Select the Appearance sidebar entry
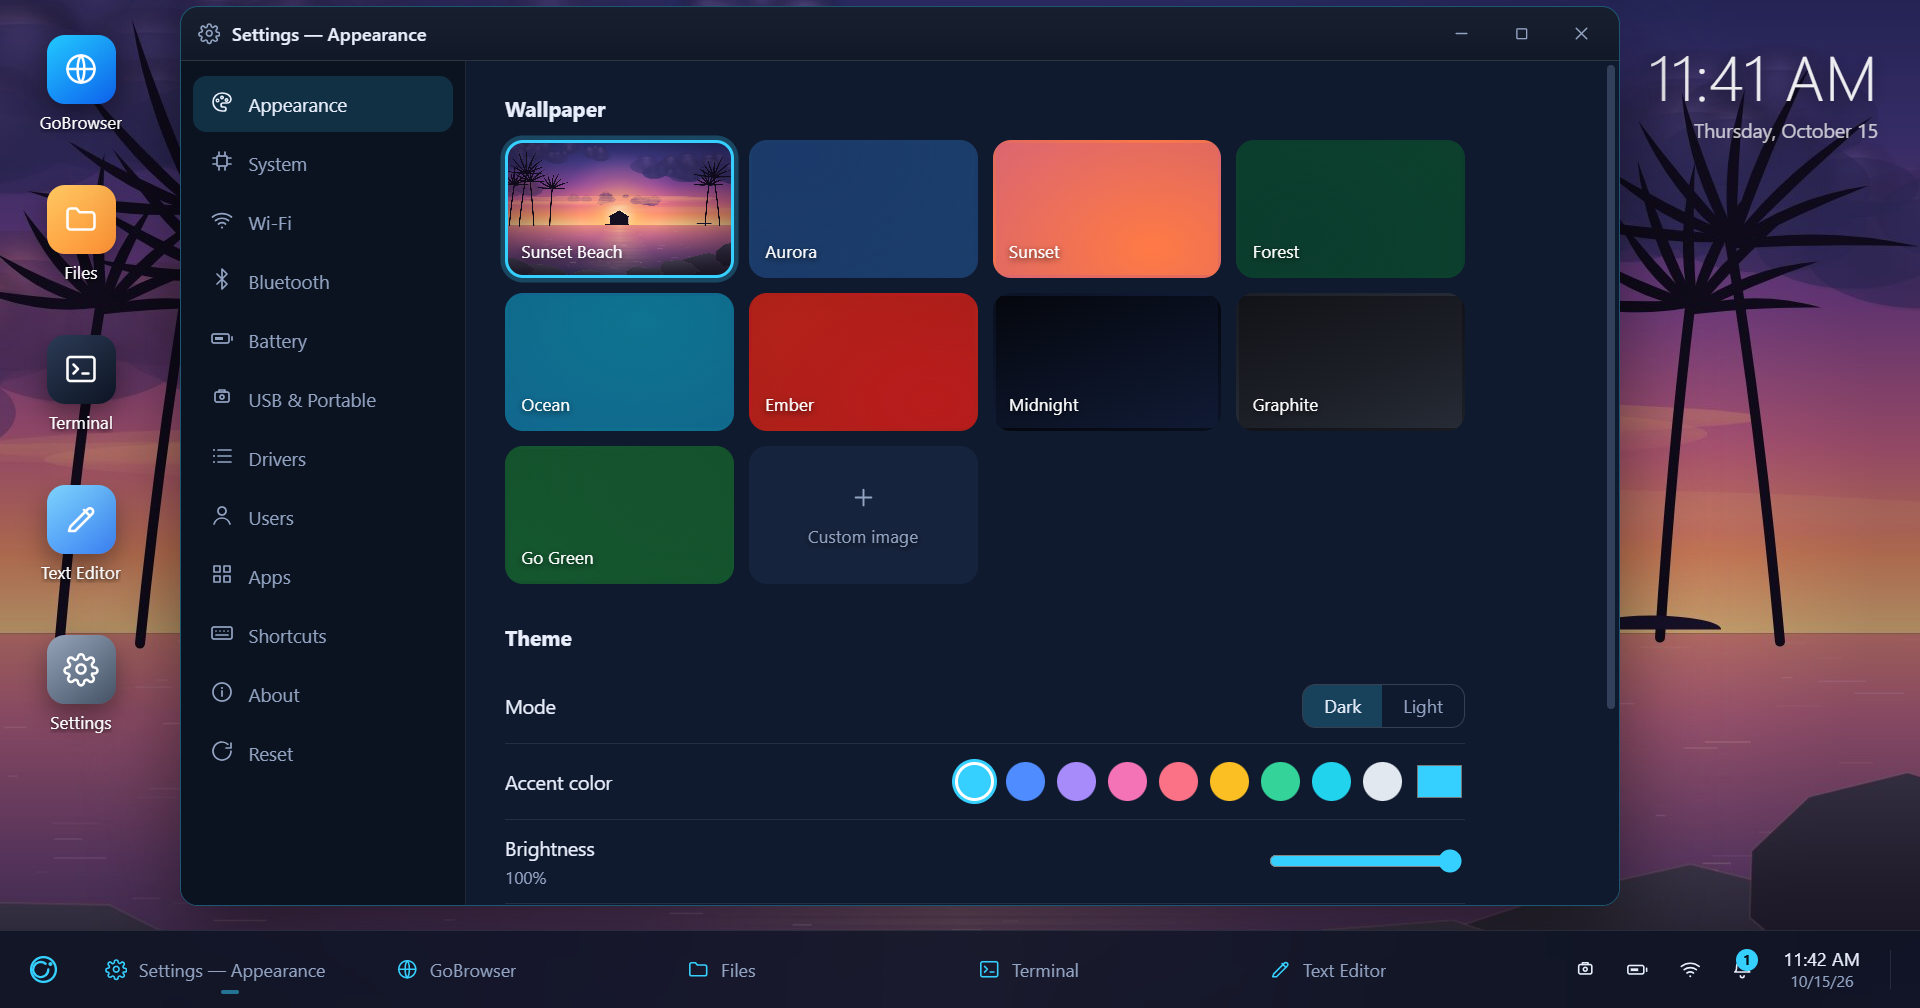Image resolution: width=1920 pixels, height=1008 pixels. pyautogui.click(x=322, y=105)
